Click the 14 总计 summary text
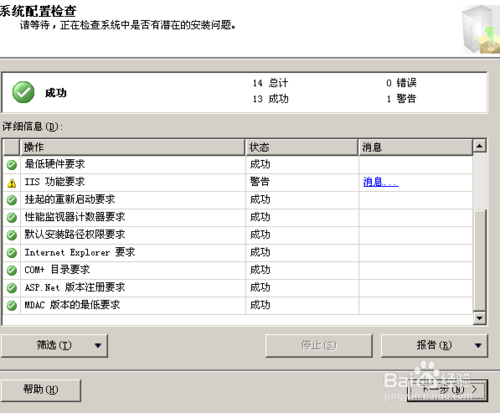This screenshot has width=500, height=413. (x=270, y=83)
